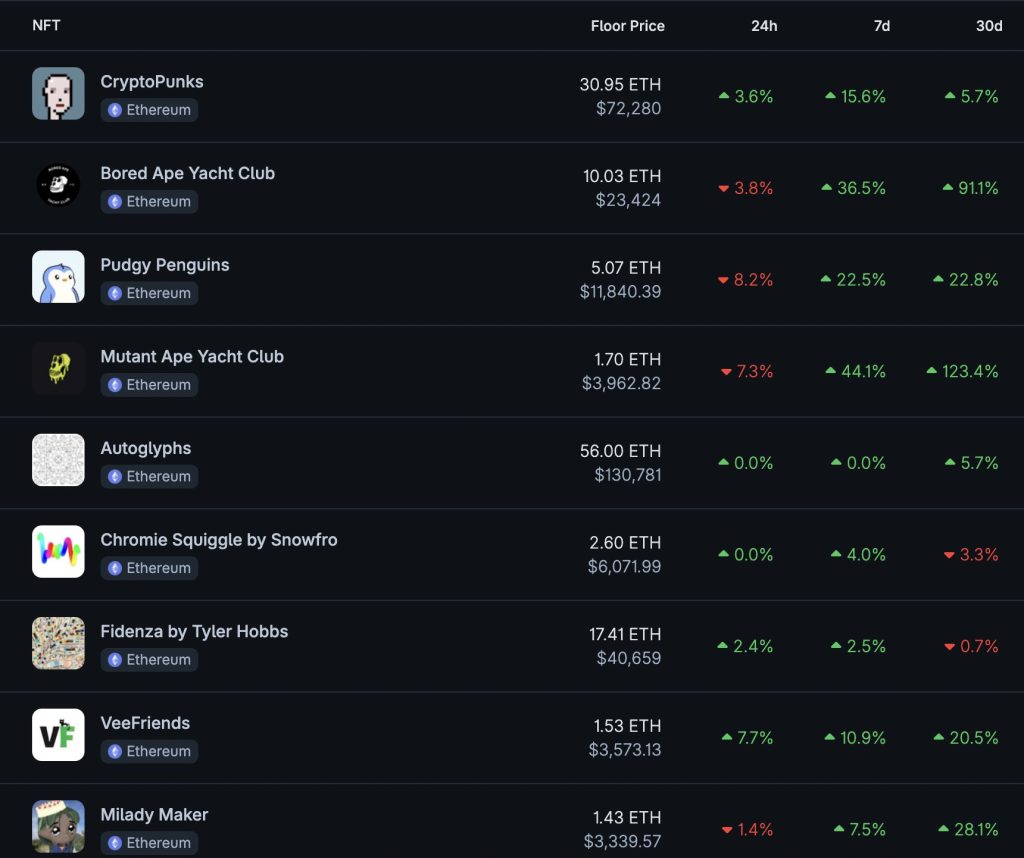Click the Autoglyphs 56.00 ETH floor price
The width and height of the screenshot is (1024, 858).
click(620, 451)
